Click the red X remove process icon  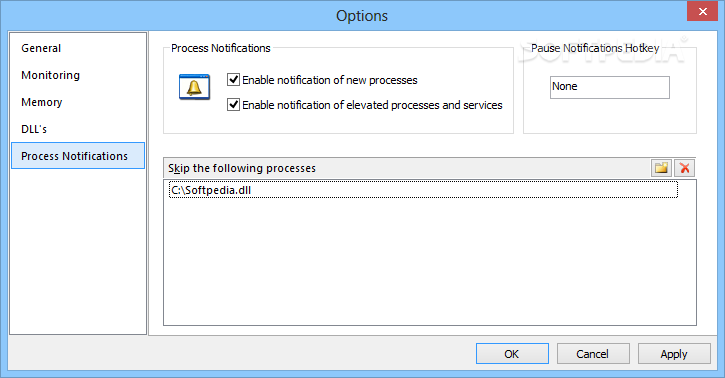(684, 168)
